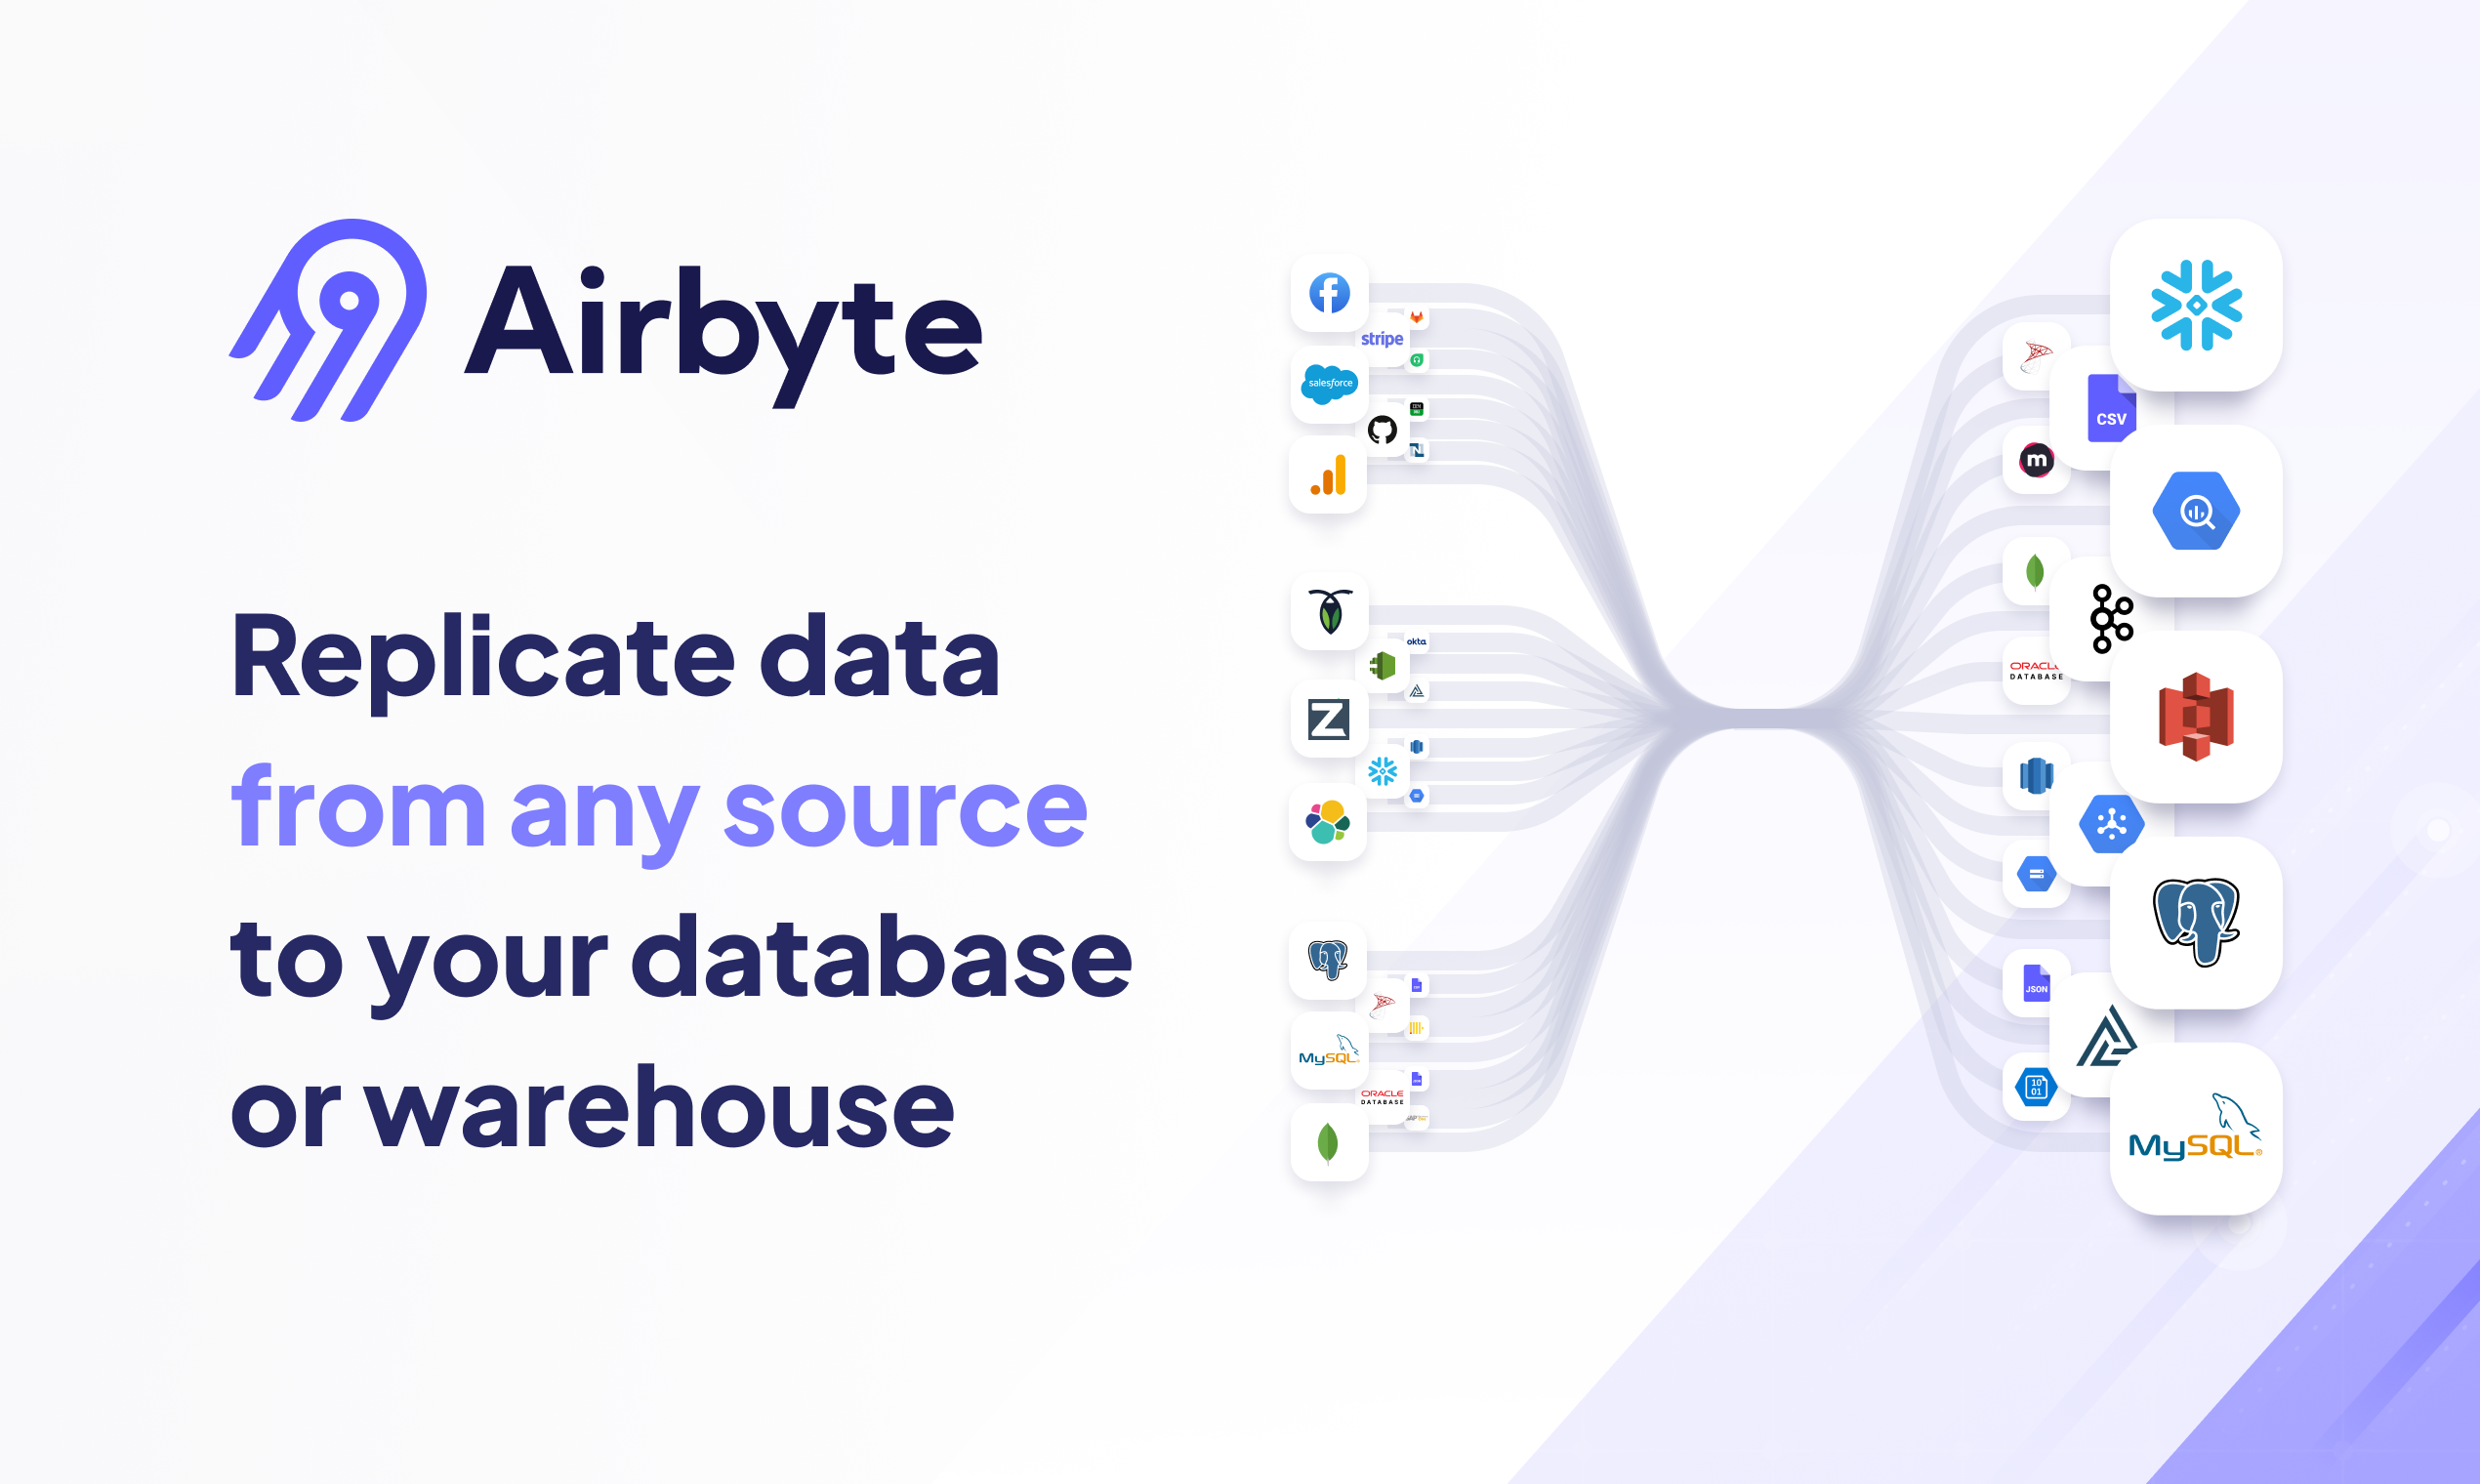
Task: Select the Facebook source icon
Action: (x=1328, y=293)
